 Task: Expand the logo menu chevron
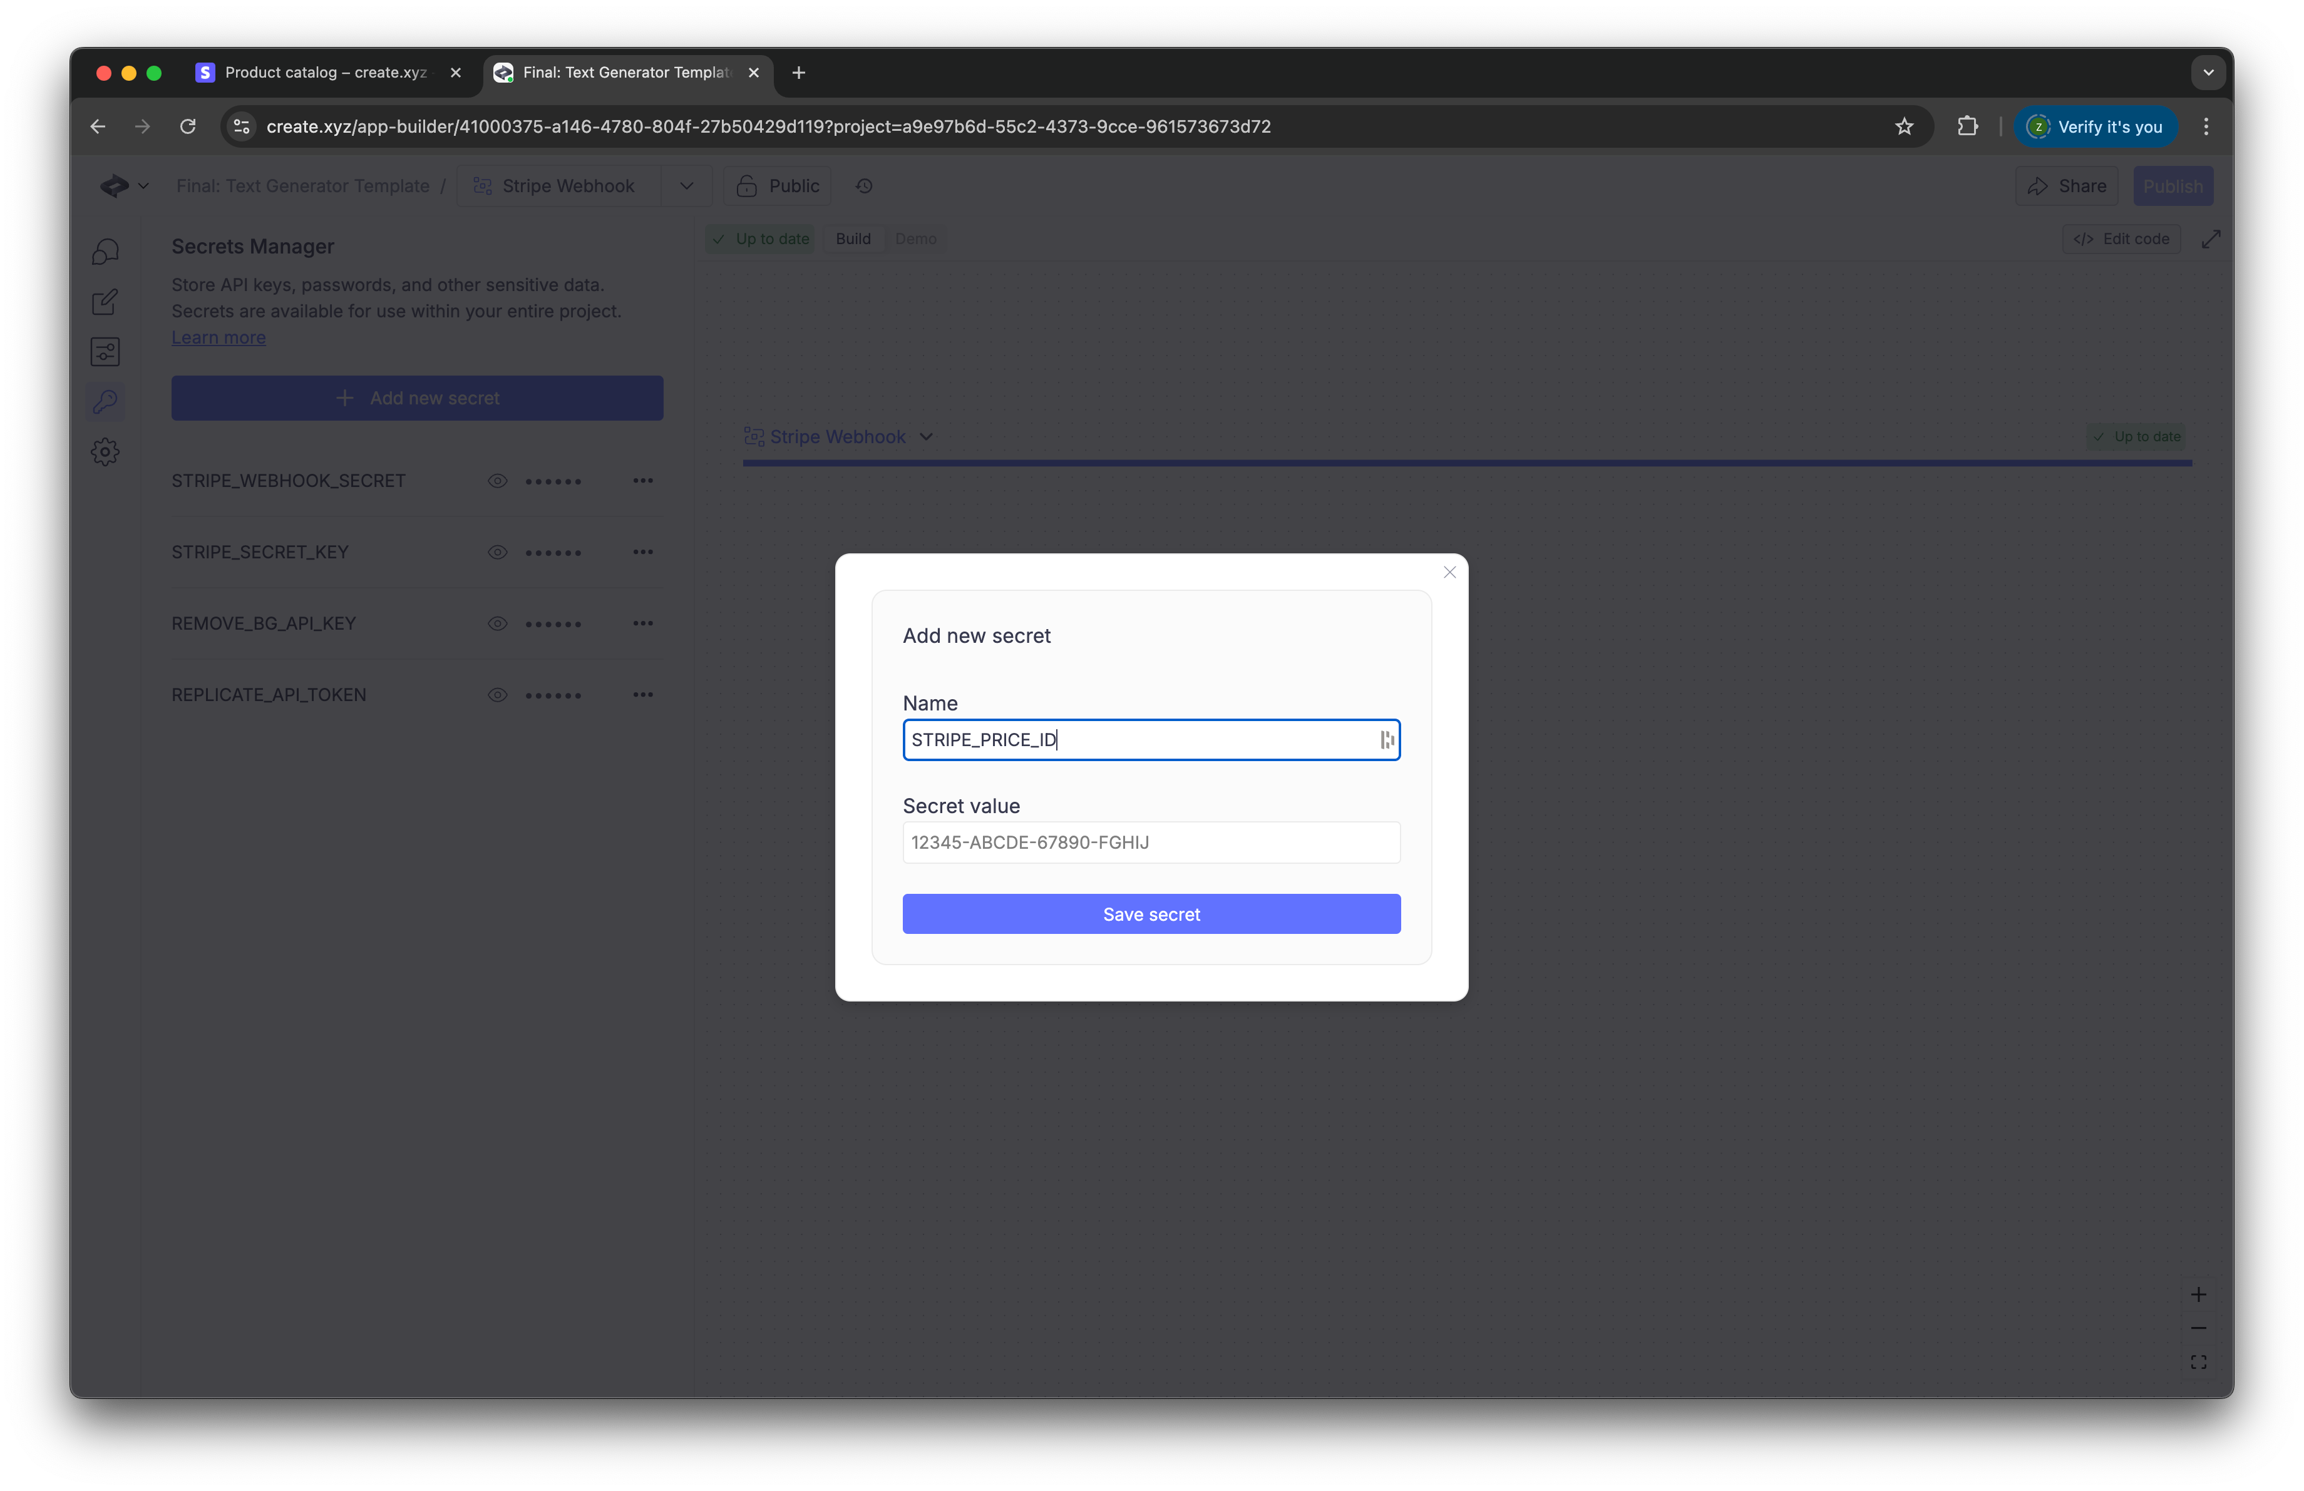[x=143, y=186]
